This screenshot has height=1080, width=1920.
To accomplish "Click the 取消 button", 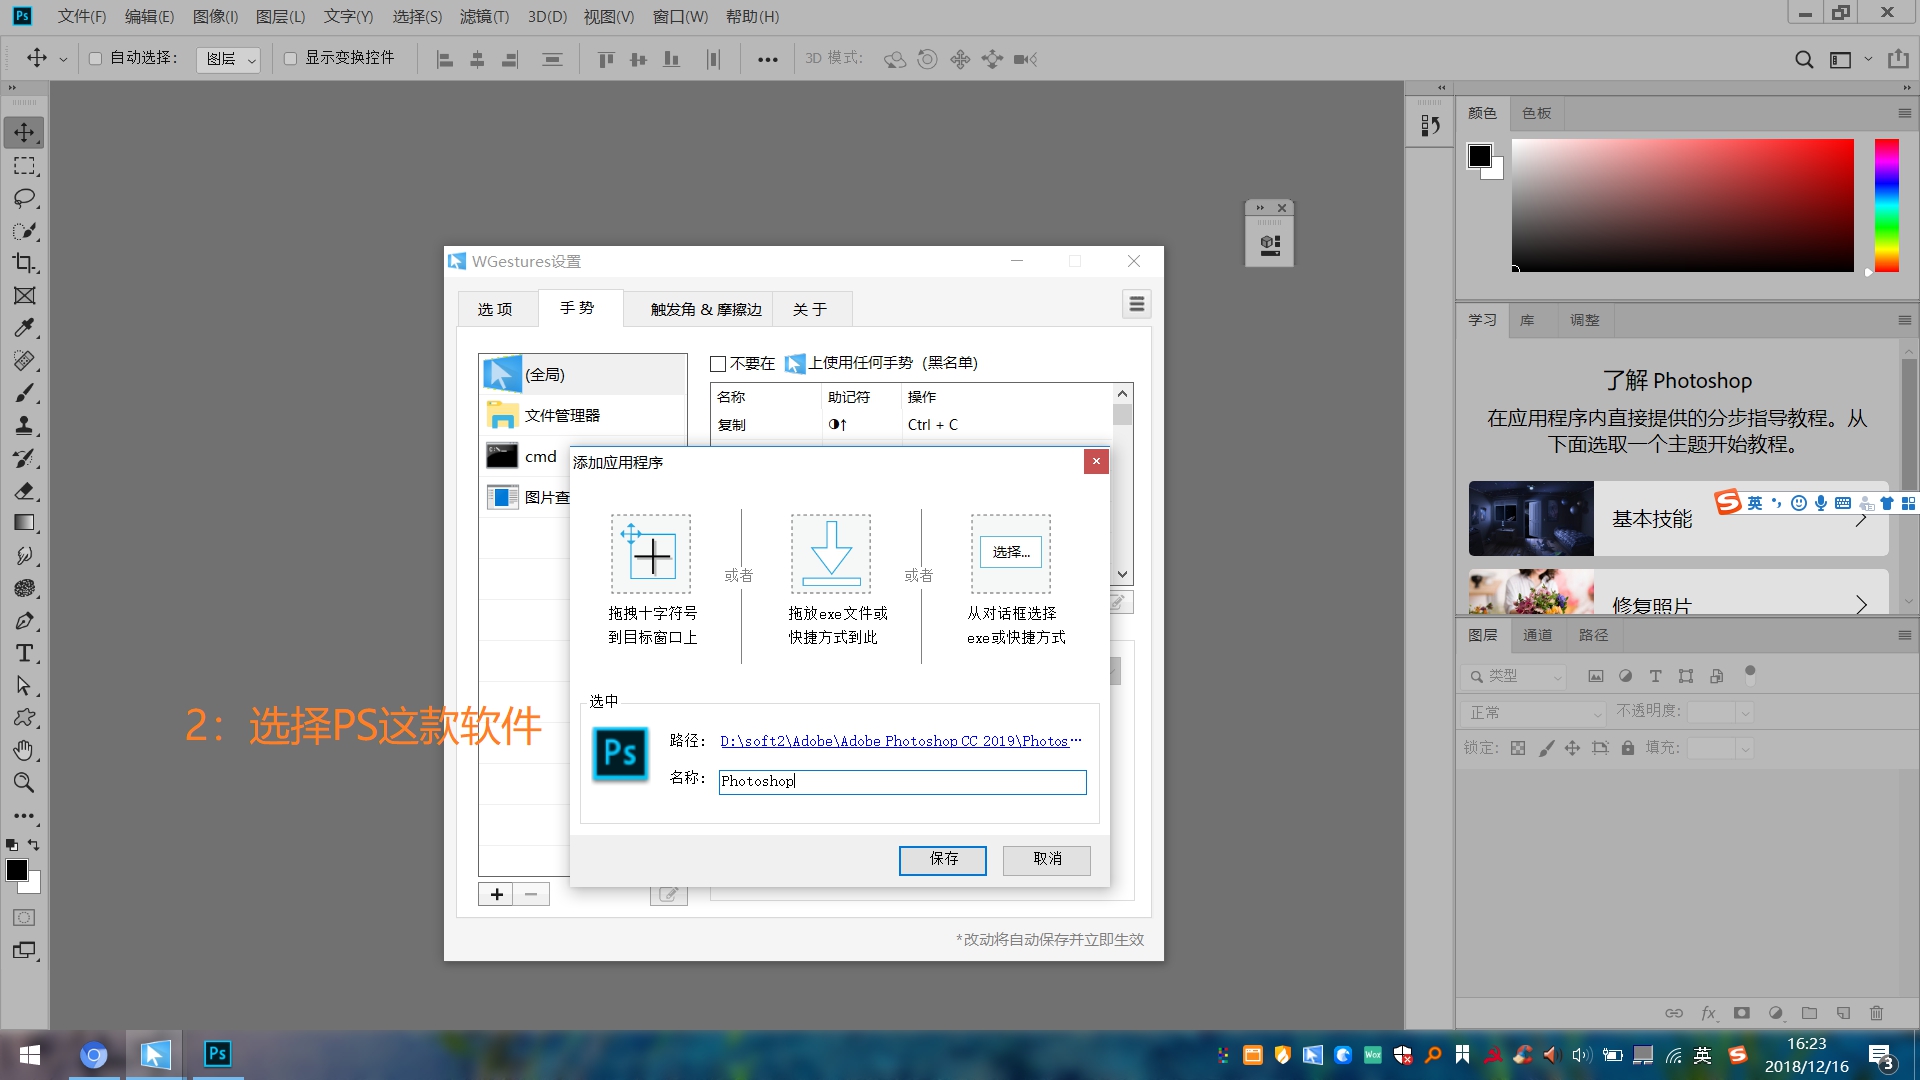I will pyautogui.click(x=1047, y=859).
